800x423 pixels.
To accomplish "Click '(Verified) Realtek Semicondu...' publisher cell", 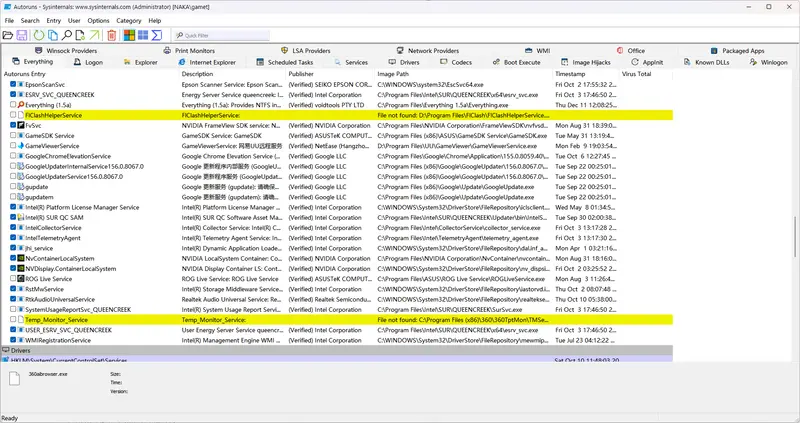I will tap(330, 299).
